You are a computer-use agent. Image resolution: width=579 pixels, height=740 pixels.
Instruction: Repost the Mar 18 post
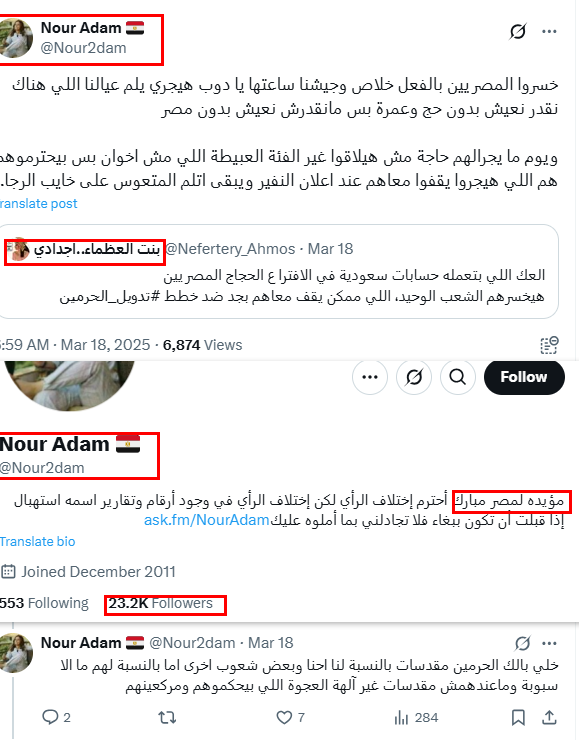[x=167, y=717]
